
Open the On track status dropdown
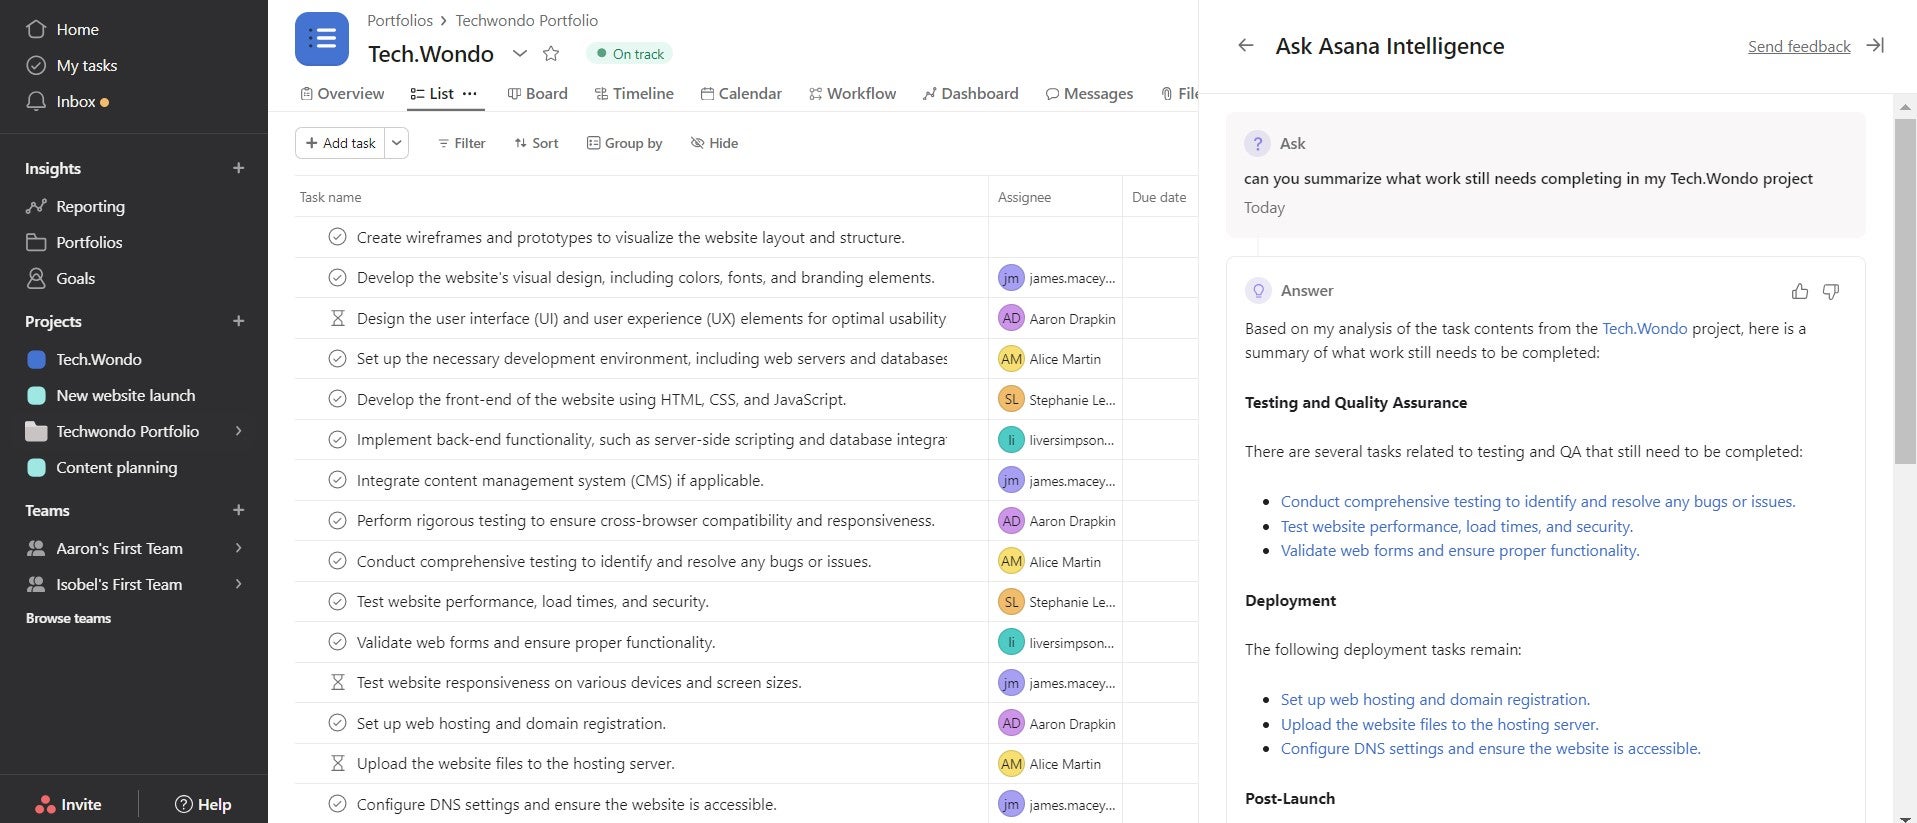pos(629,54)
